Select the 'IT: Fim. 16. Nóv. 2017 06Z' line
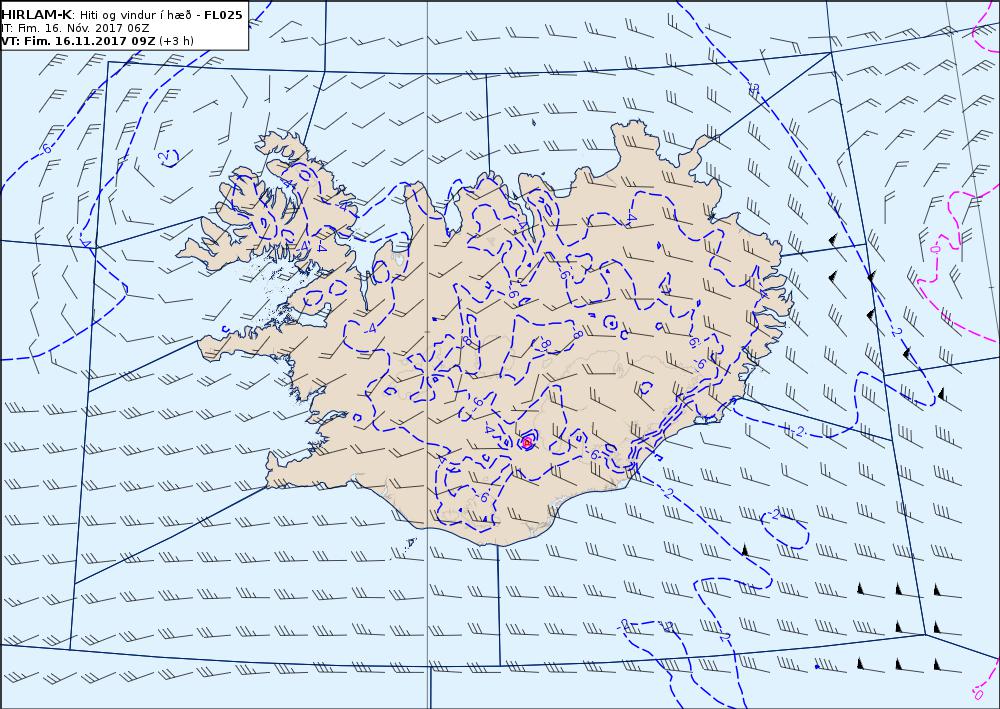The width and height of the screenshot is (1000, 709). tap(75, 28)
